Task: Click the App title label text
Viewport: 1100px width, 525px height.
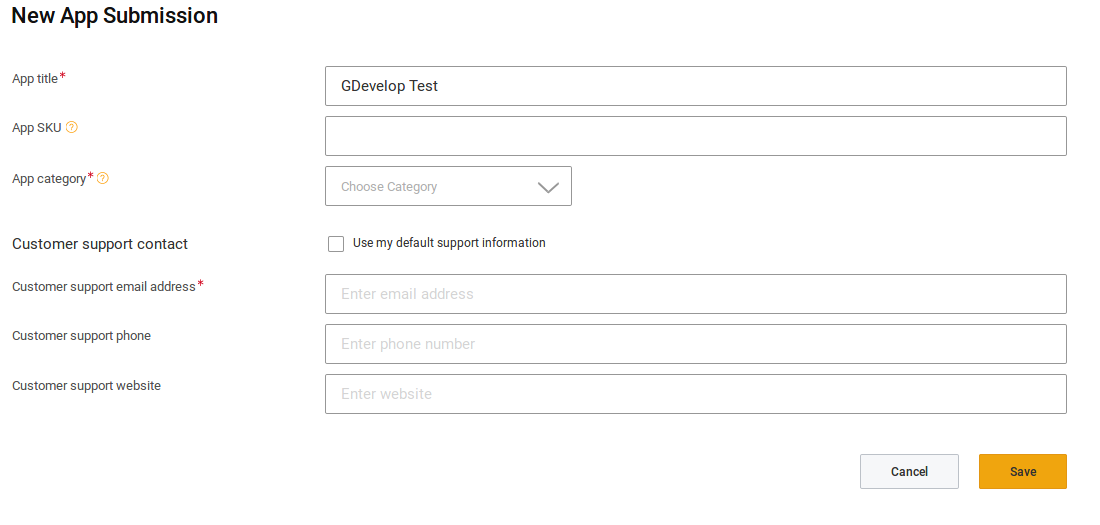Action: [x=35, y=79]
